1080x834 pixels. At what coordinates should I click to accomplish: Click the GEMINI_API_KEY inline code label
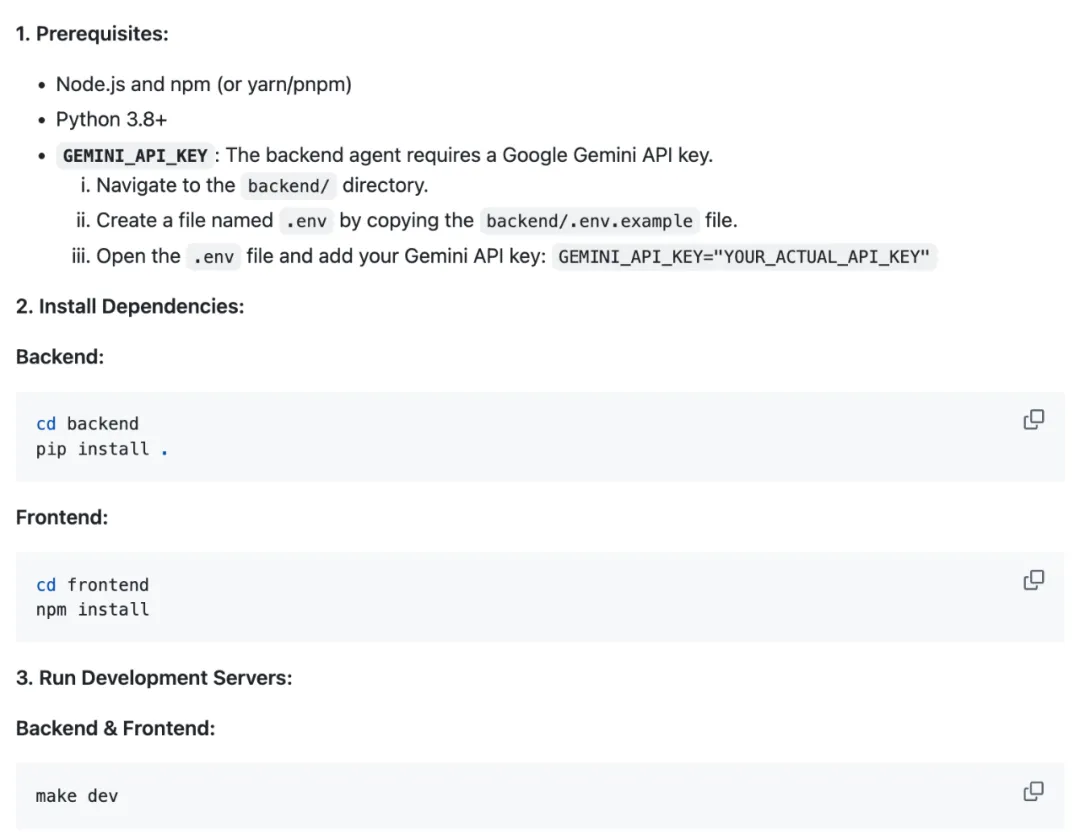pos(135,155)
